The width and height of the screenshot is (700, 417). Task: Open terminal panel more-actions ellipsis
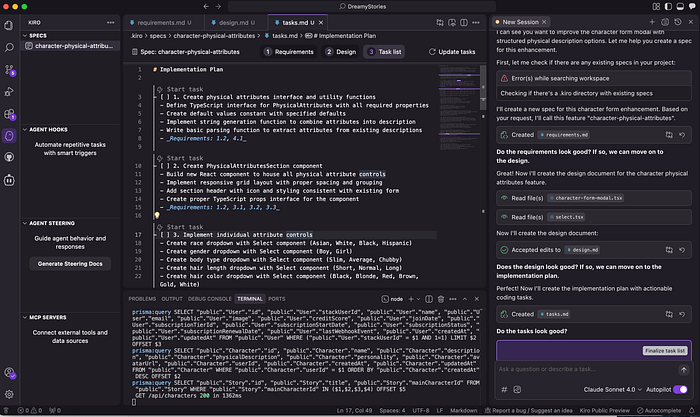pos(453,299)
